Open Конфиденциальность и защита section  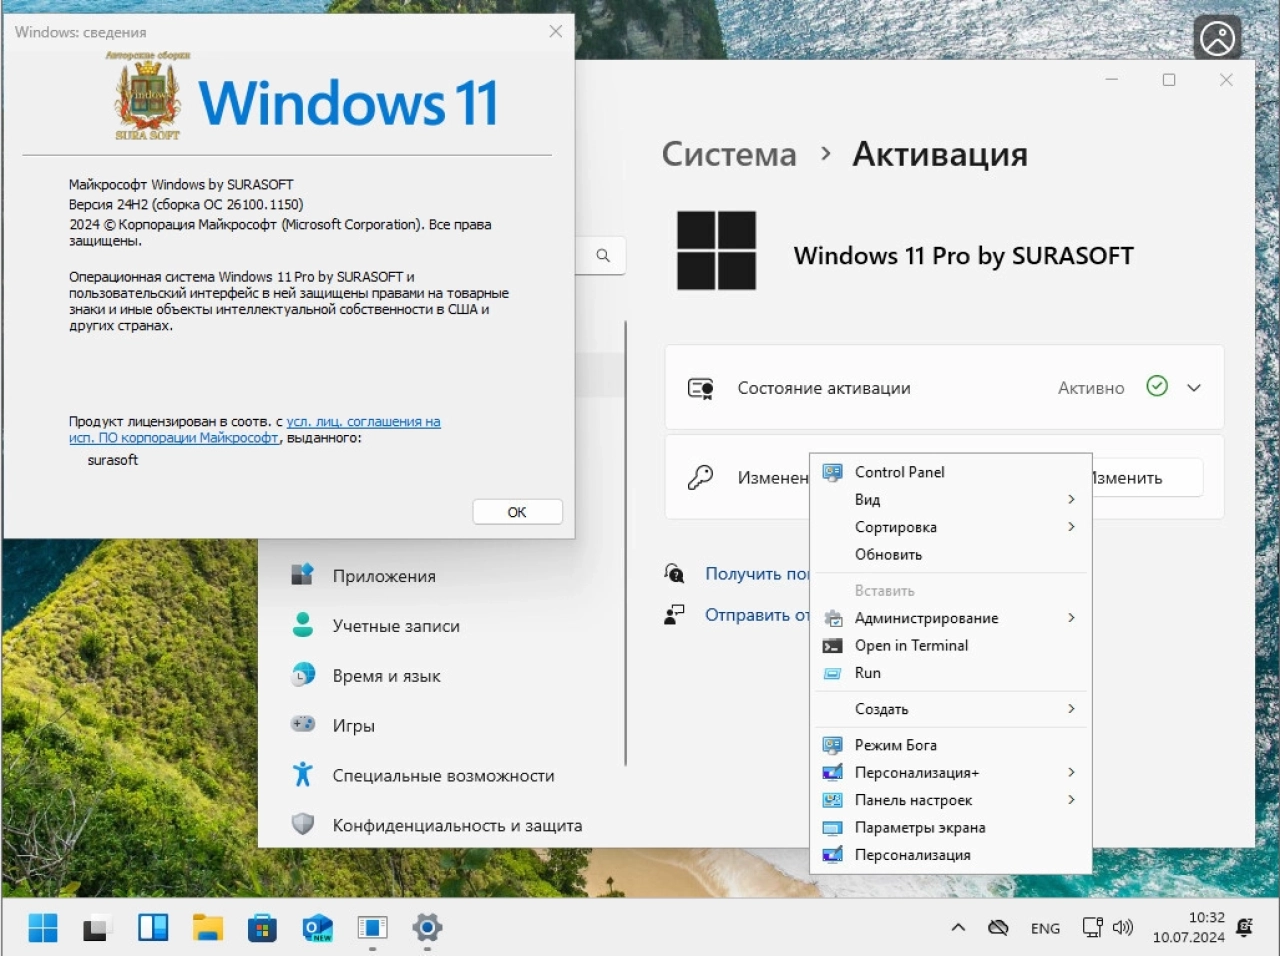[x=457, y=826]
